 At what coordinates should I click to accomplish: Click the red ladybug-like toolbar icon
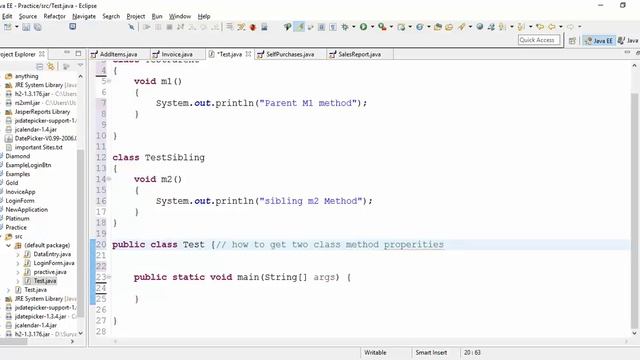[253, 27]
